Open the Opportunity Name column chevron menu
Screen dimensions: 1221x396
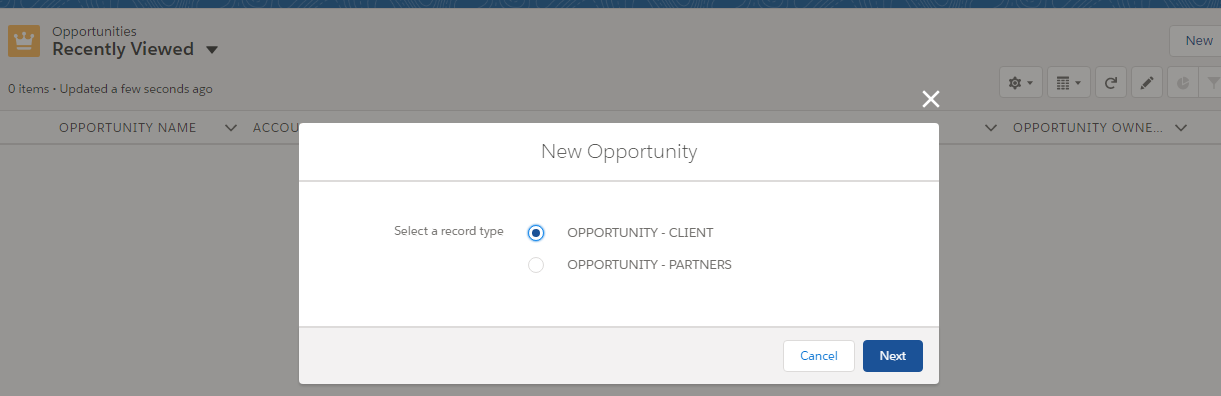coord(231,128)
